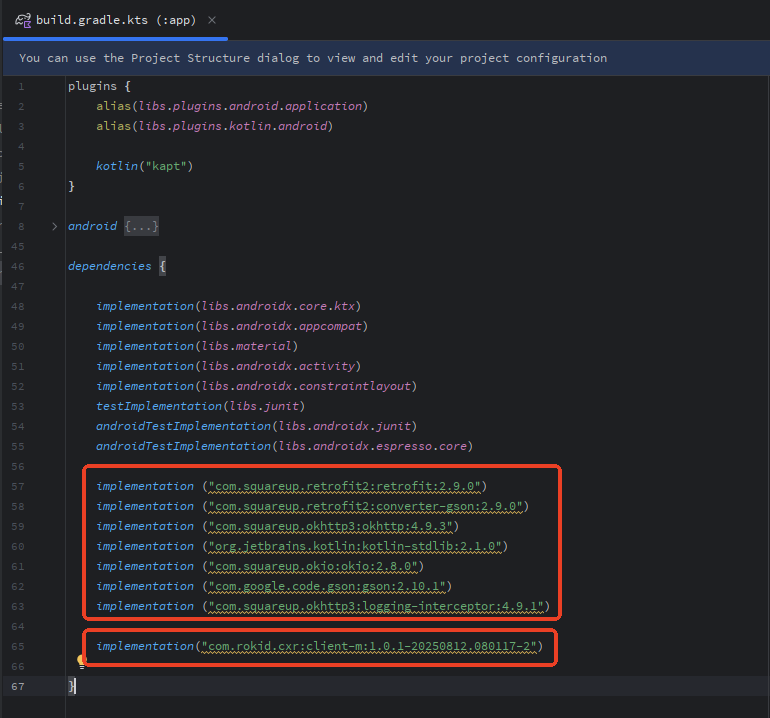
Task: Click line number 46 in gutter
Action: (x=18, y=267)
